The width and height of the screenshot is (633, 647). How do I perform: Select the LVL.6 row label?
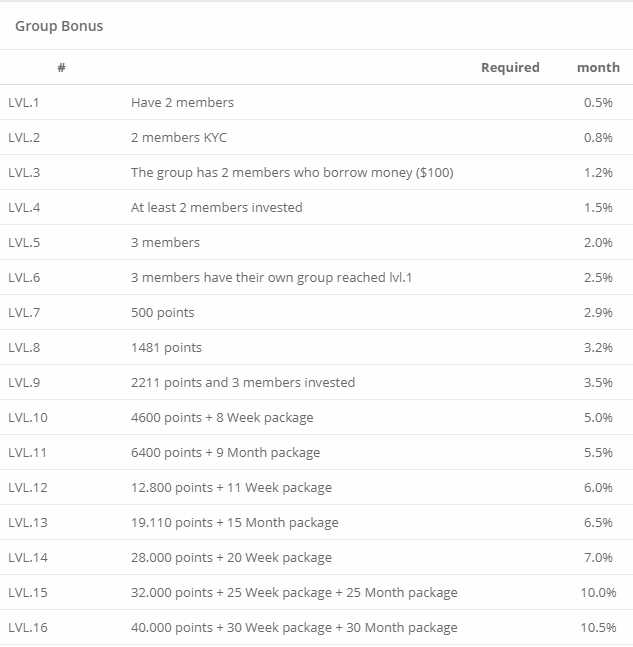click(x=24, y=277)
